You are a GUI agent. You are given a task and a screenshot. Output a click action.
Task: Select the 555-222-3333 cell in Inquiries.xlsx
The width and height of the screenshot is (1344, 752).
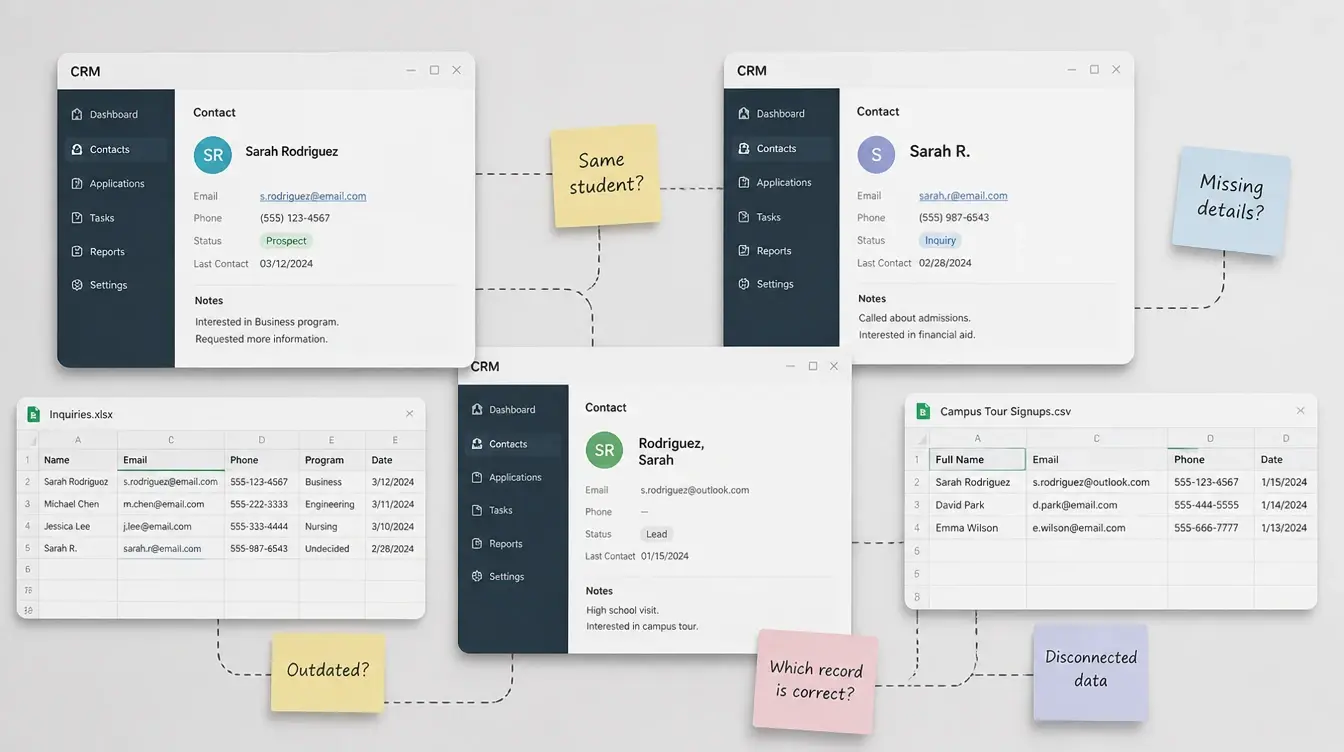pyautogui.click(x=261, y=504)
